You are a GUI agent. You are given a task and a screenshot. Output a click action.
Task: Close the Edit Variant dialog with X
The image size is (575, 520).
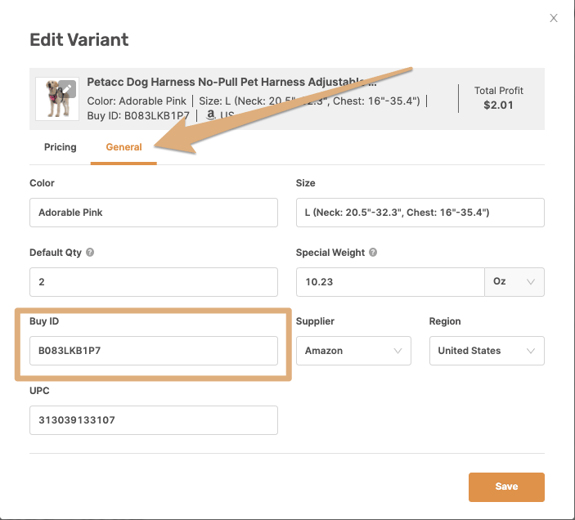coord(553,18)
